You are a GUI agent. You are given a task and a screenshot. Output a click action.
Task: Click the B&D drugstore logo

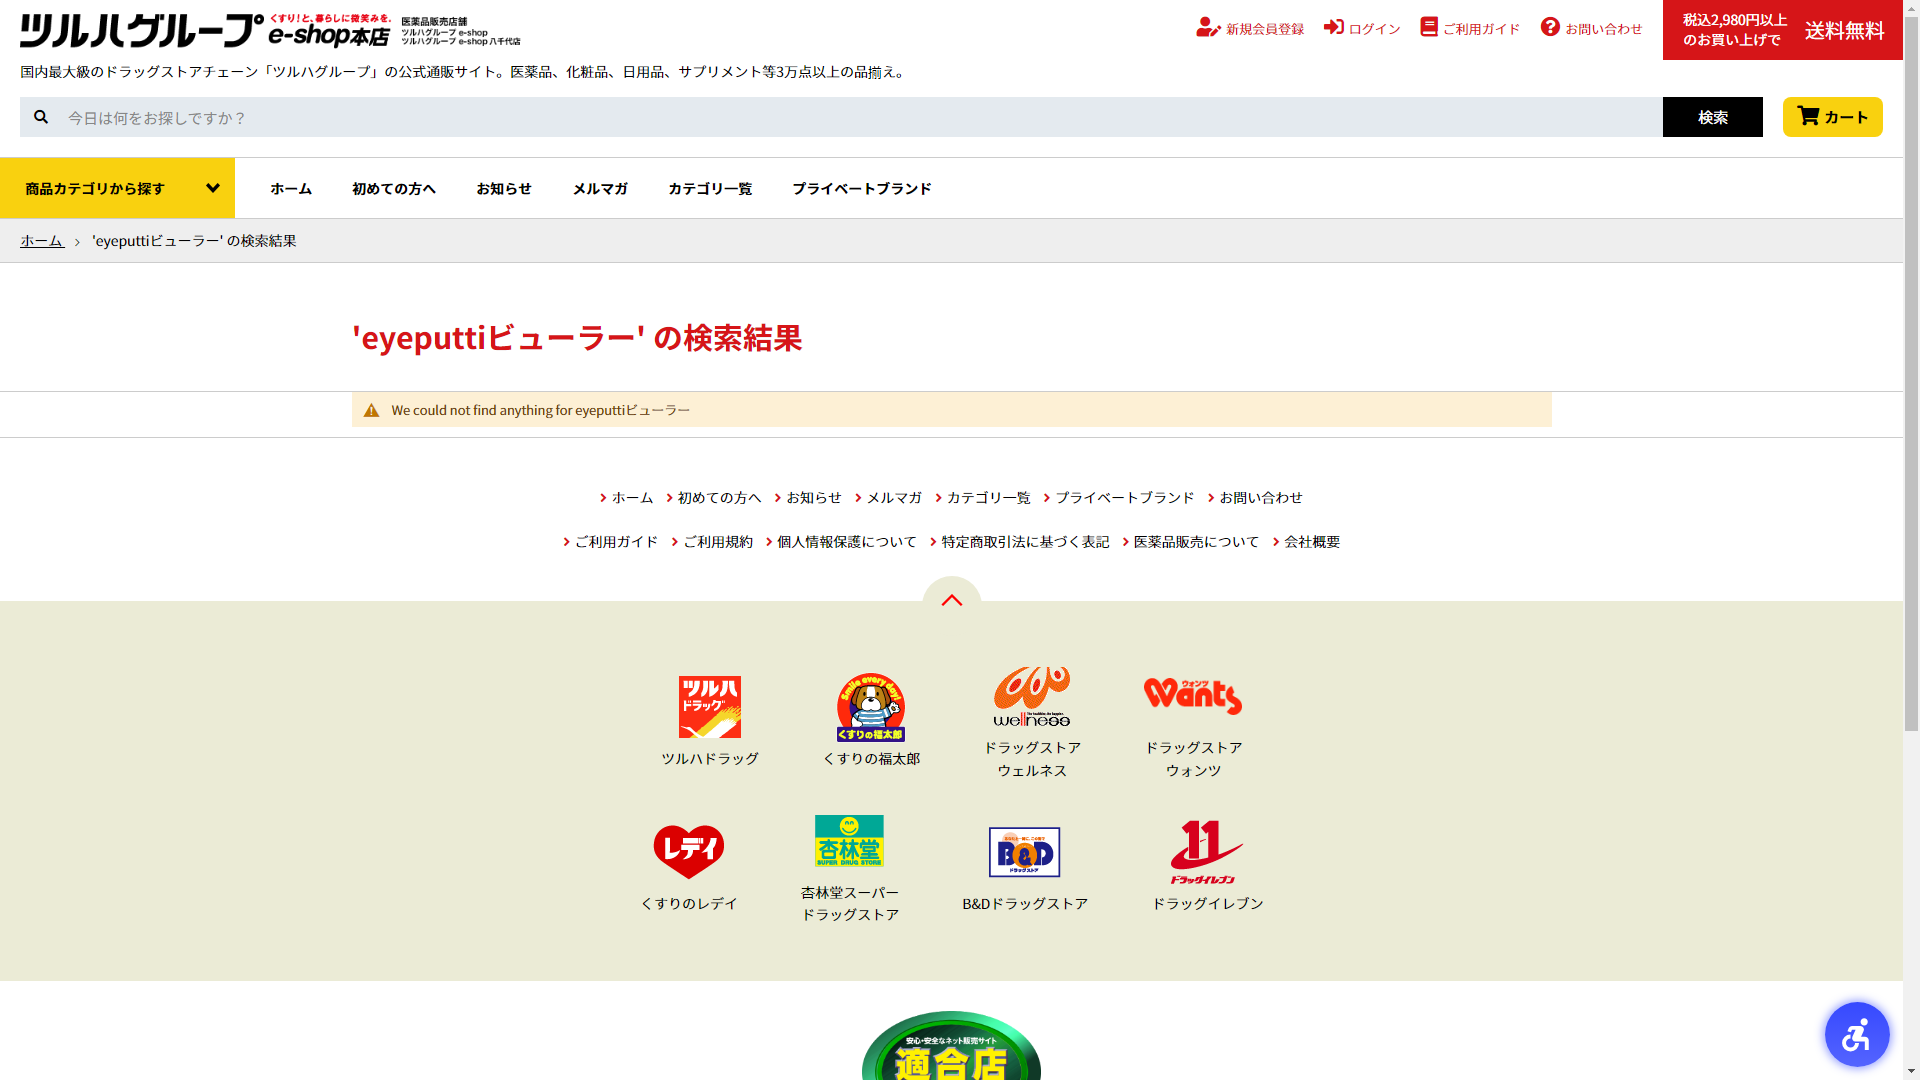pos(1024,852)
